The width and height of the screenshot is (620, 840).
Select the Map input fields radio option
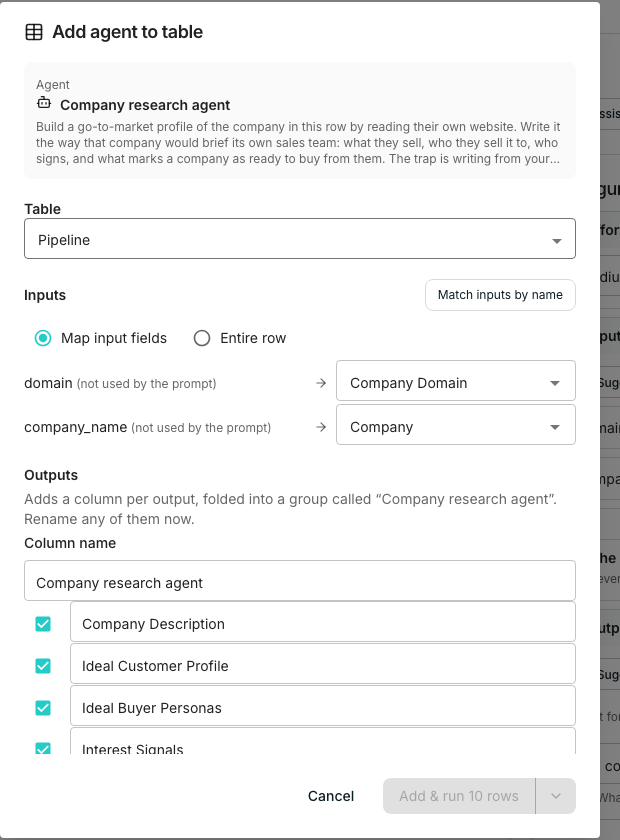[43, 338]
